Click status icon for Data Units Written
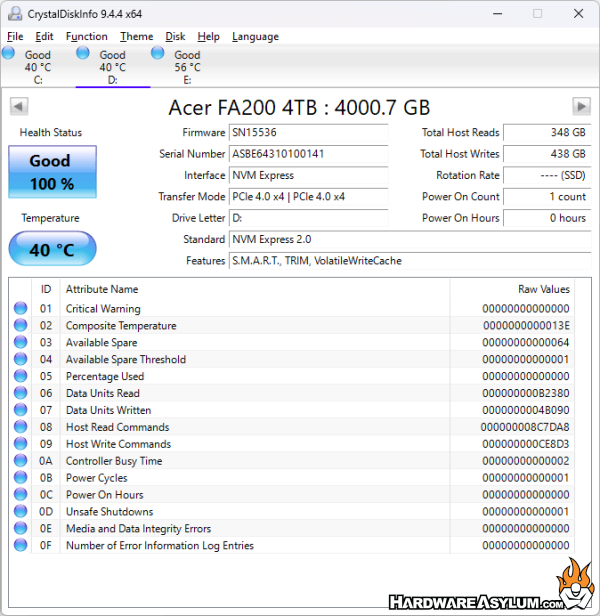 pos(20,410)
